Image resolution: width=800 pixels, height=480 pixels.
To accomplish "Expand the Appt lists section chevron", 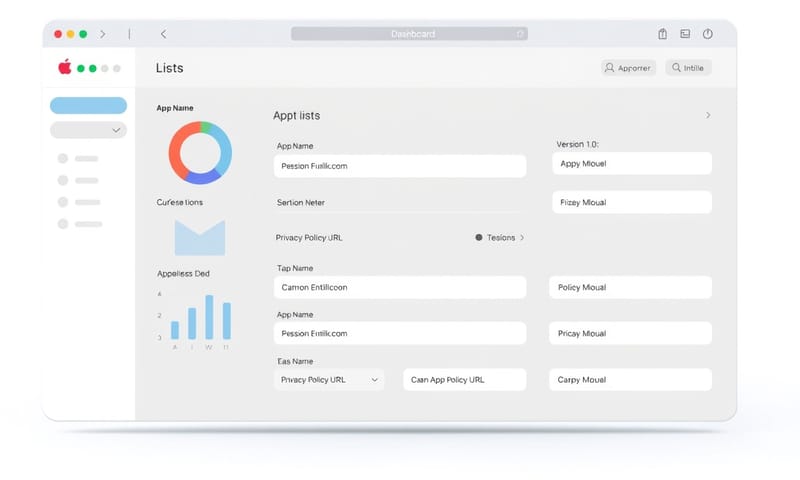I will pyautogui.click(x=708, y=115).
